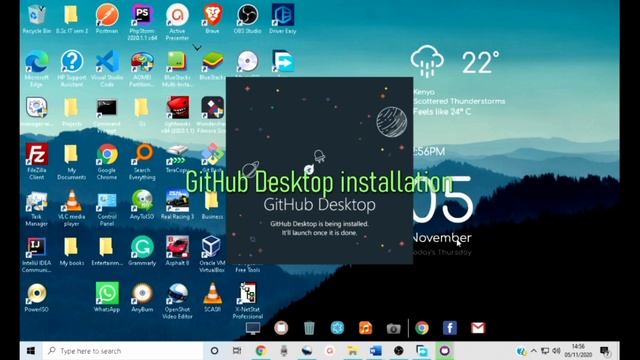
Task: Open Microsoft Edge desktop shortcut
Action: point(37,68)
